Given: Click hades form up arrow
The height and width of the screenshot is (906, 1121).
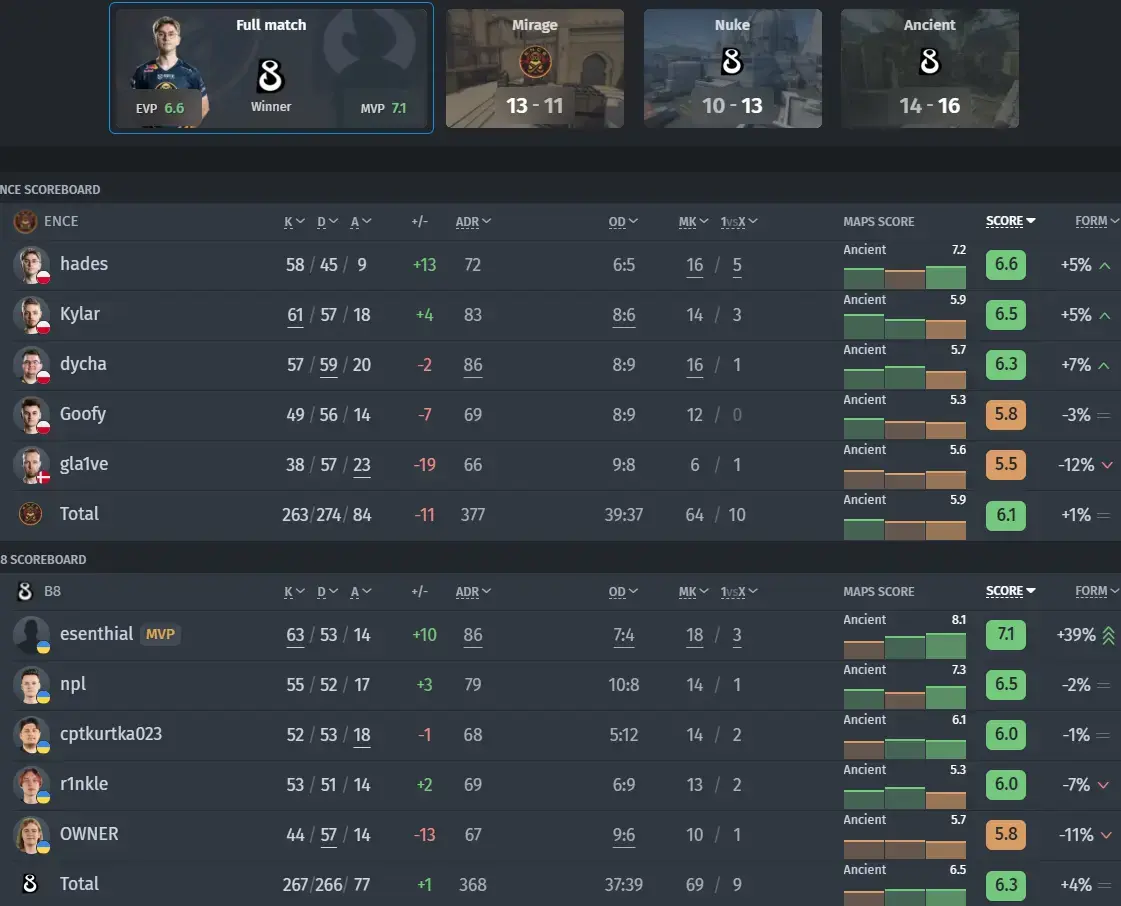Looking at the screenshot, I should [x=1105, y=265].
